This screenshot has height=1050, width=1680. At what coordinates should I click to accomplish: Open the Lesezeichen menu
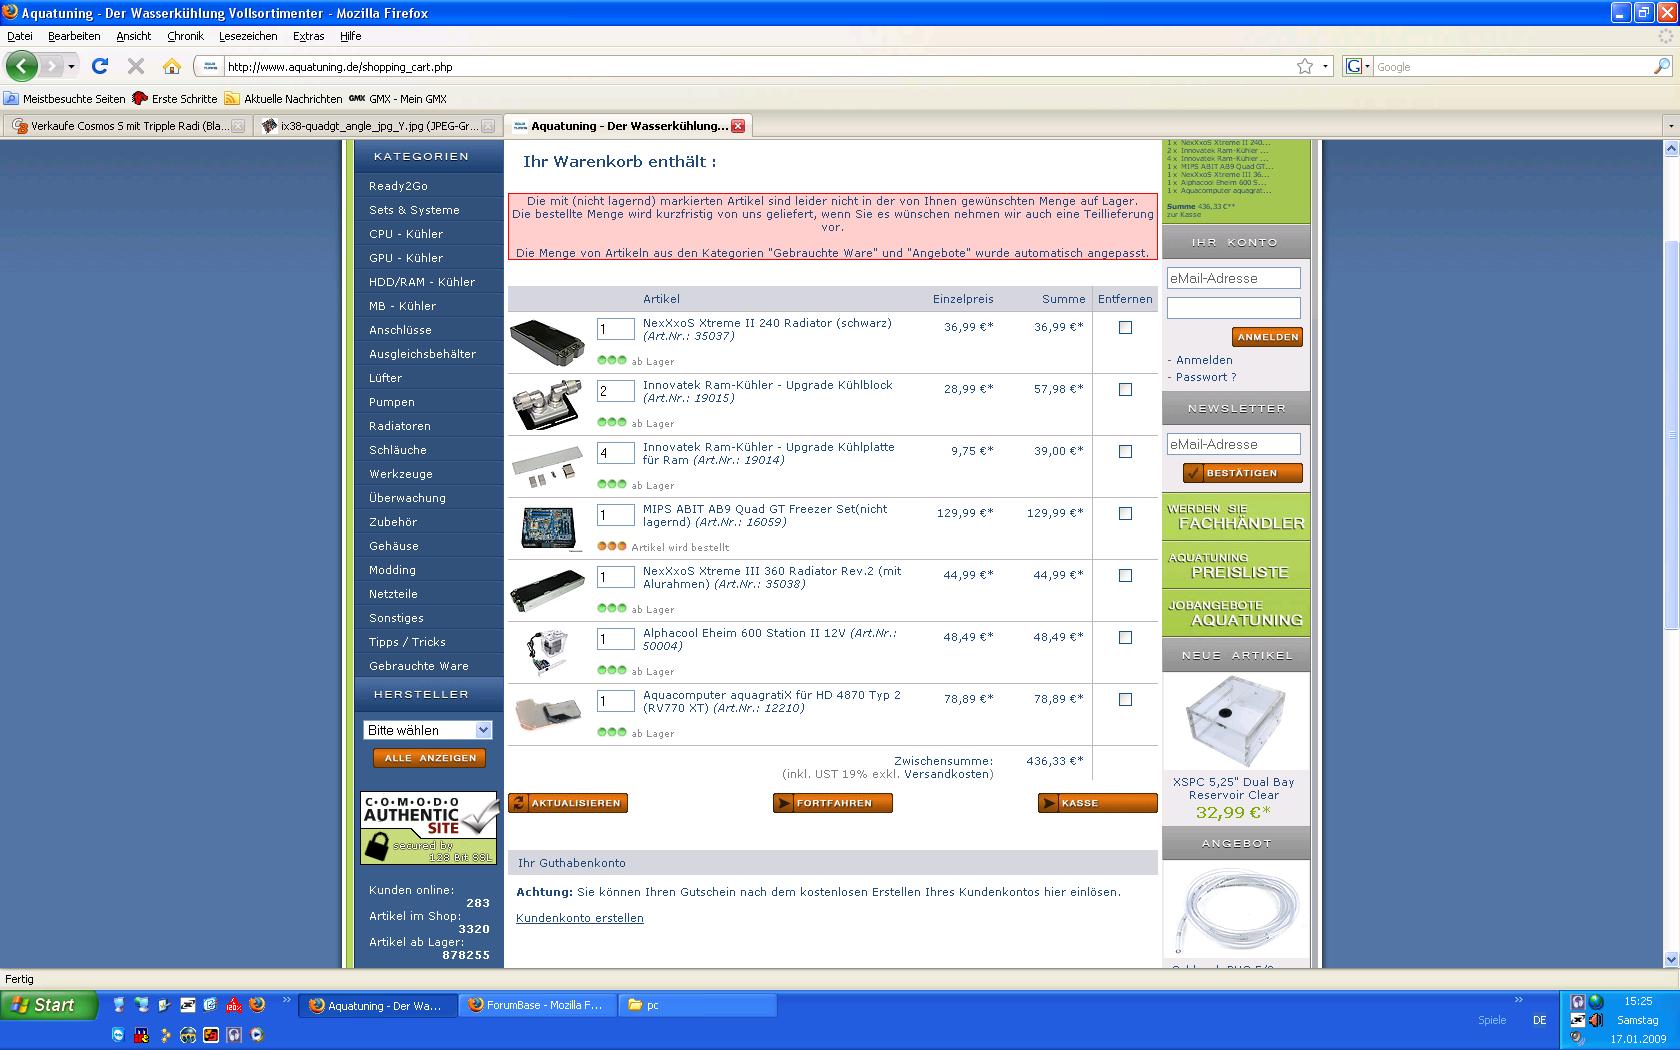point(248,36)
